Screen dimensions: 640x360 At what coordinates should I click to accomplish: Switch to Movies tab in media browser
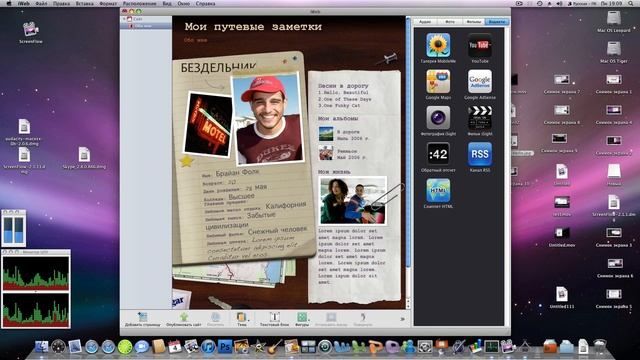pos(473,22)
